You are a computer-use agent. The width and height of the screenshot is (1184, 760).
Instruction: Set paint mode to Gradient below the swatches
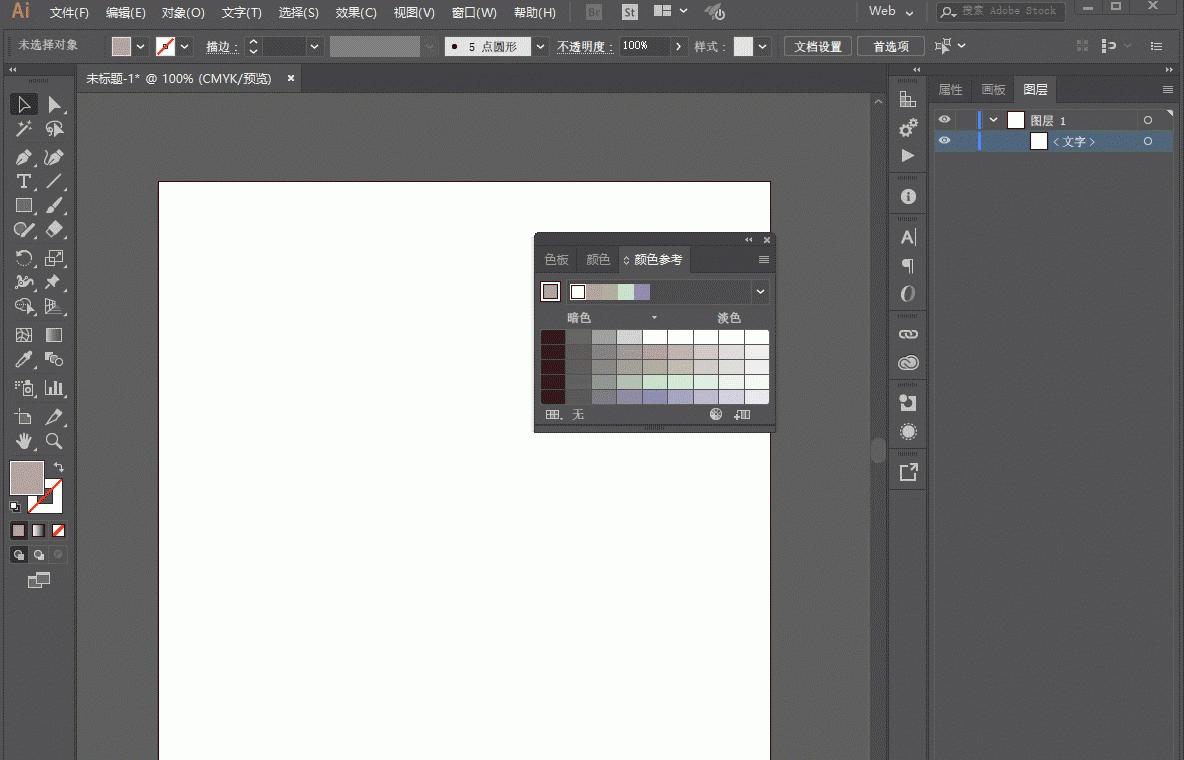point(39,530)
